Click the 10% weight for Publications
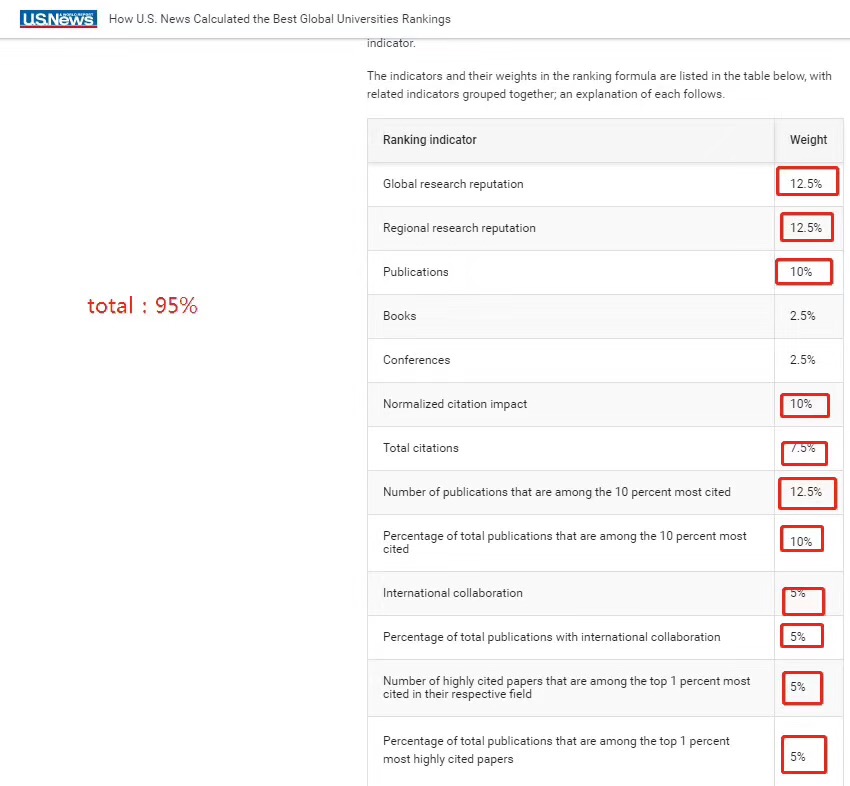 pyautogui.click(x=801, y=272)
